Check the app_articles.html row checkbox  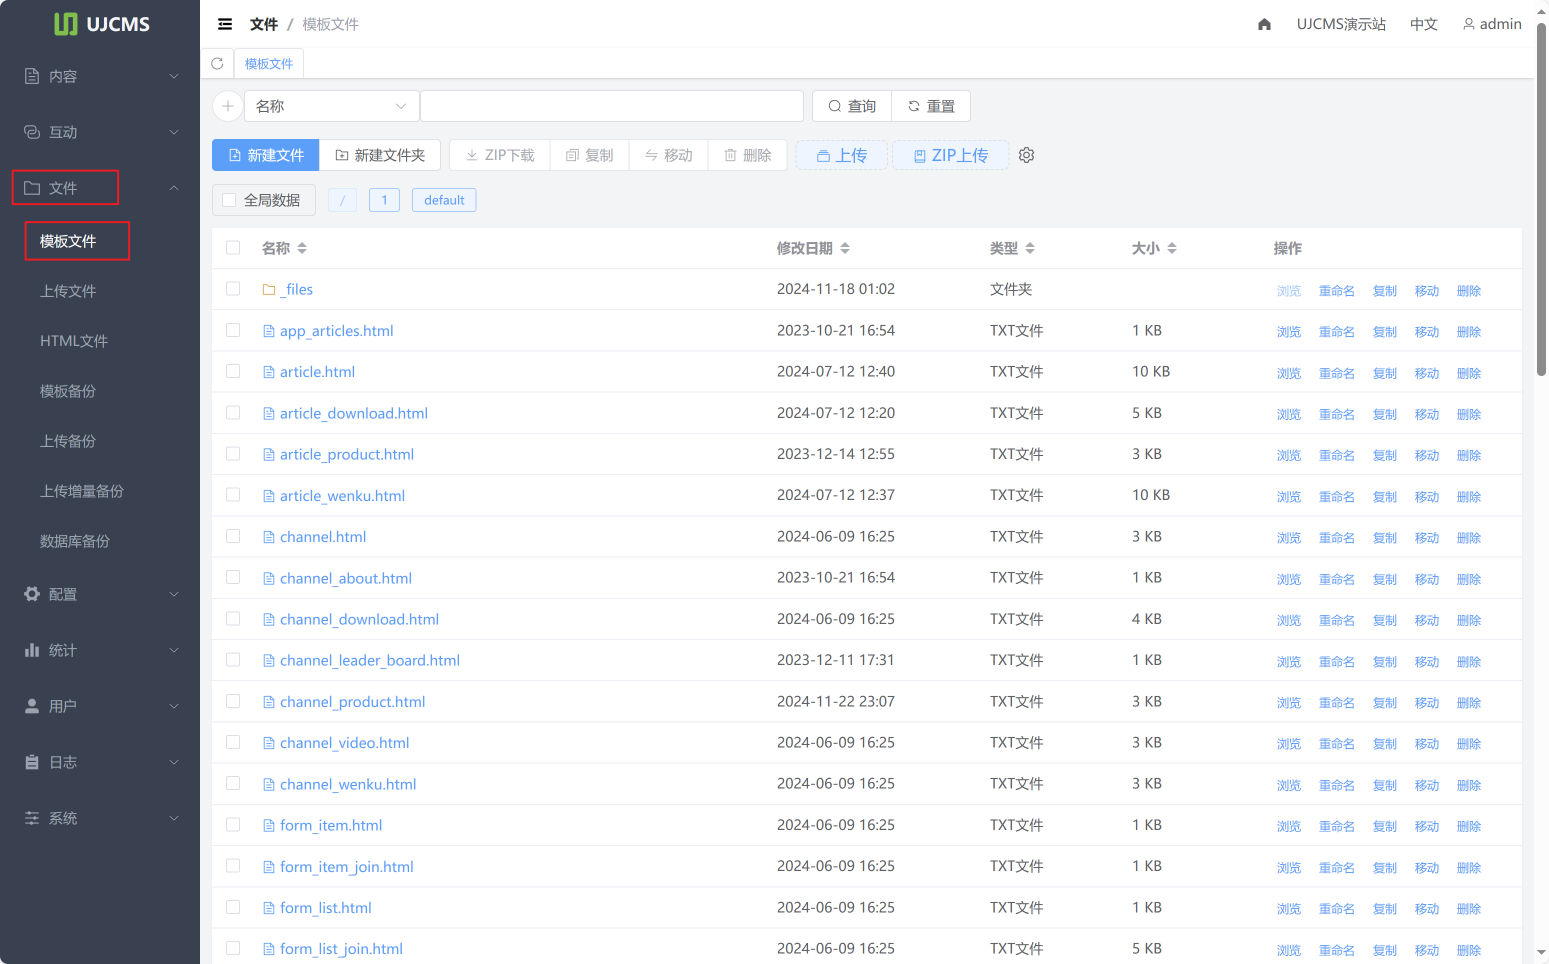pyautogui.click(x=233, y=330)
